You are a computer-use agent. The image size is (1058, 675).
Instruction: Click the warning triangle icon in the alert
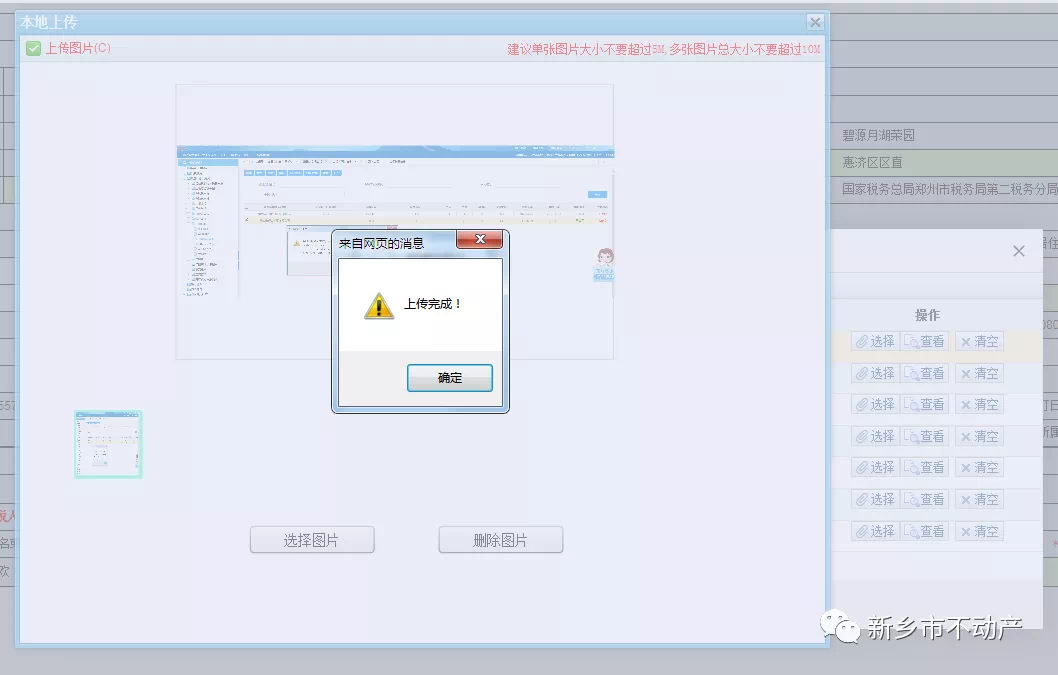click(x=379, y=305)
